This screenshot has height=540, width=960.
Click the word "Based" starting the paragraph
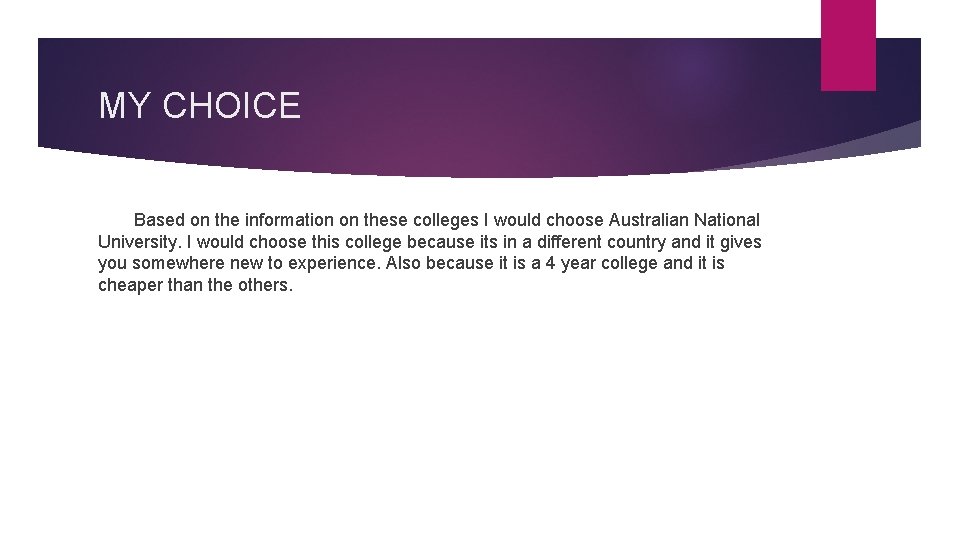(x=158, y=220)
